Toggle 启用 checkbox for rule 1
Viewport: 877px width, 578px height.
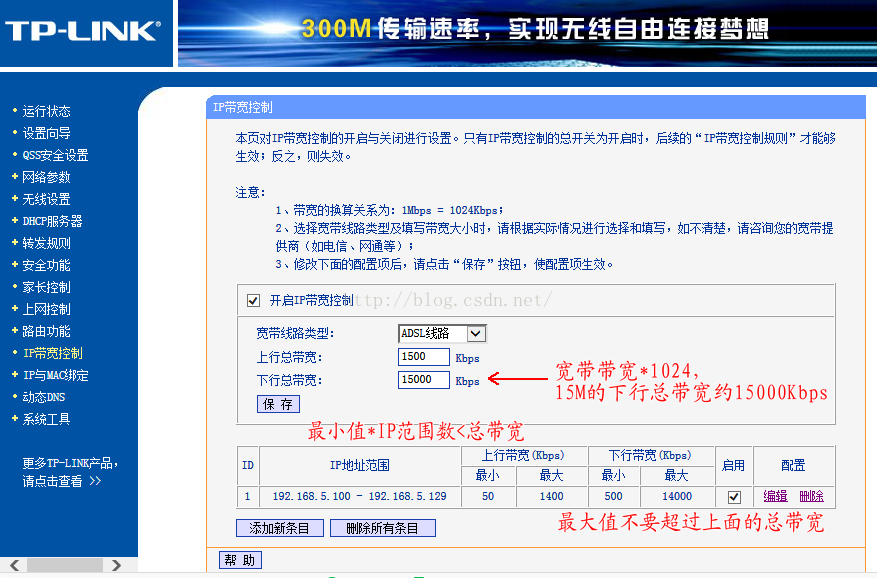click(x=734, y=497)
